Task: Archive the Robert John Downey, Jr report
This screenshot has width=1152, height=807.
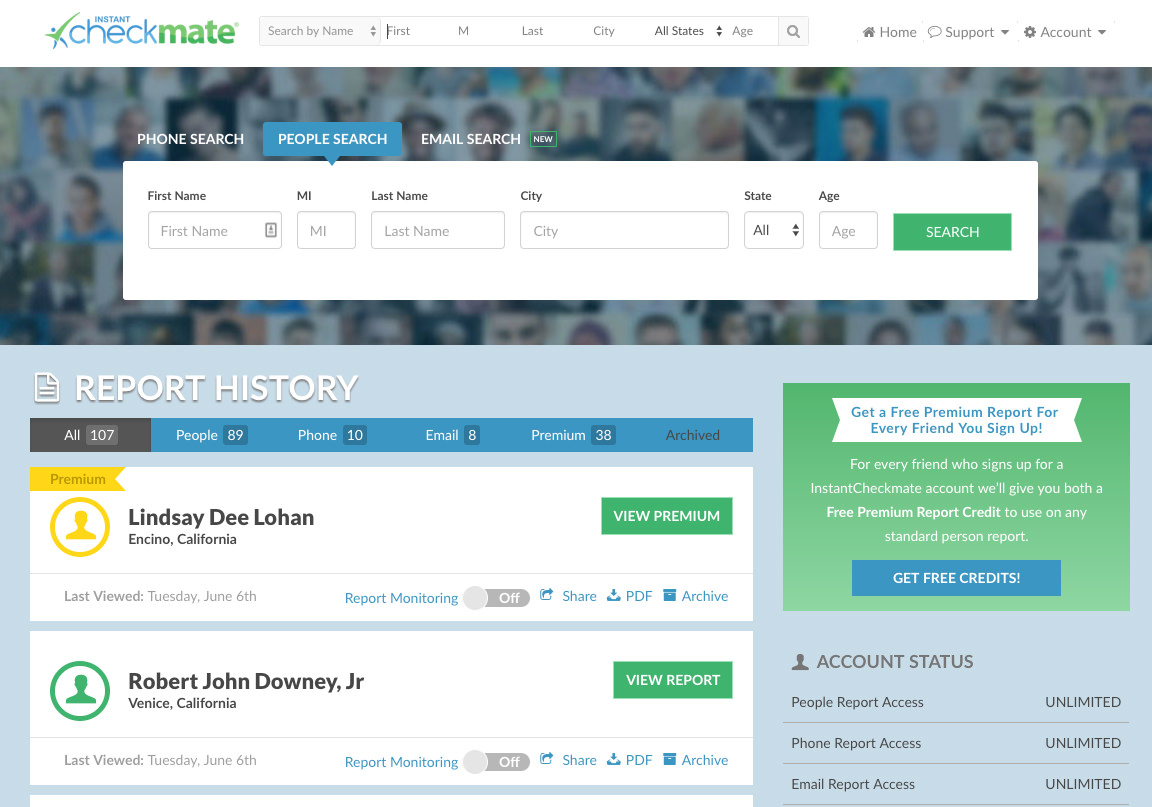Action: pyautogui.click(x=695, y=760)
